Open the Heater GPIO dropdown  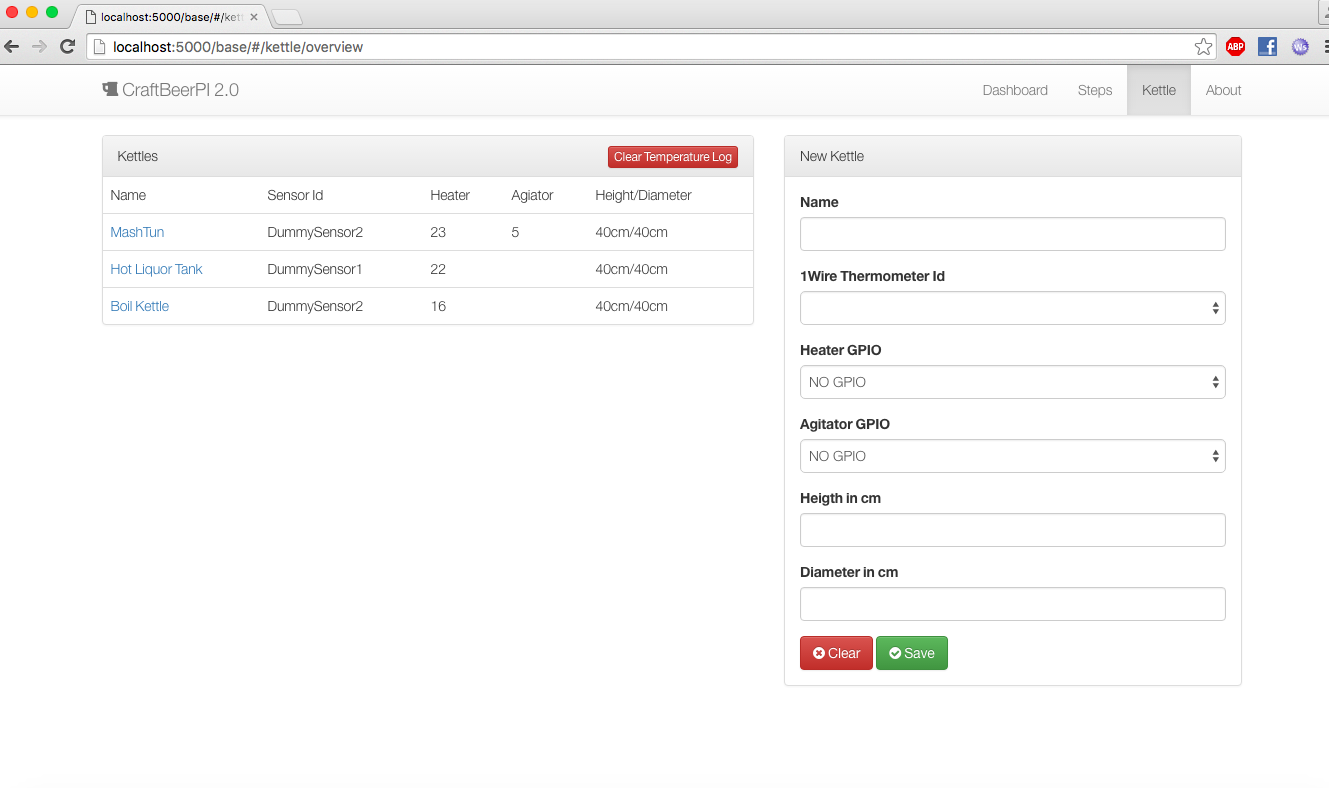point(1012,382)
